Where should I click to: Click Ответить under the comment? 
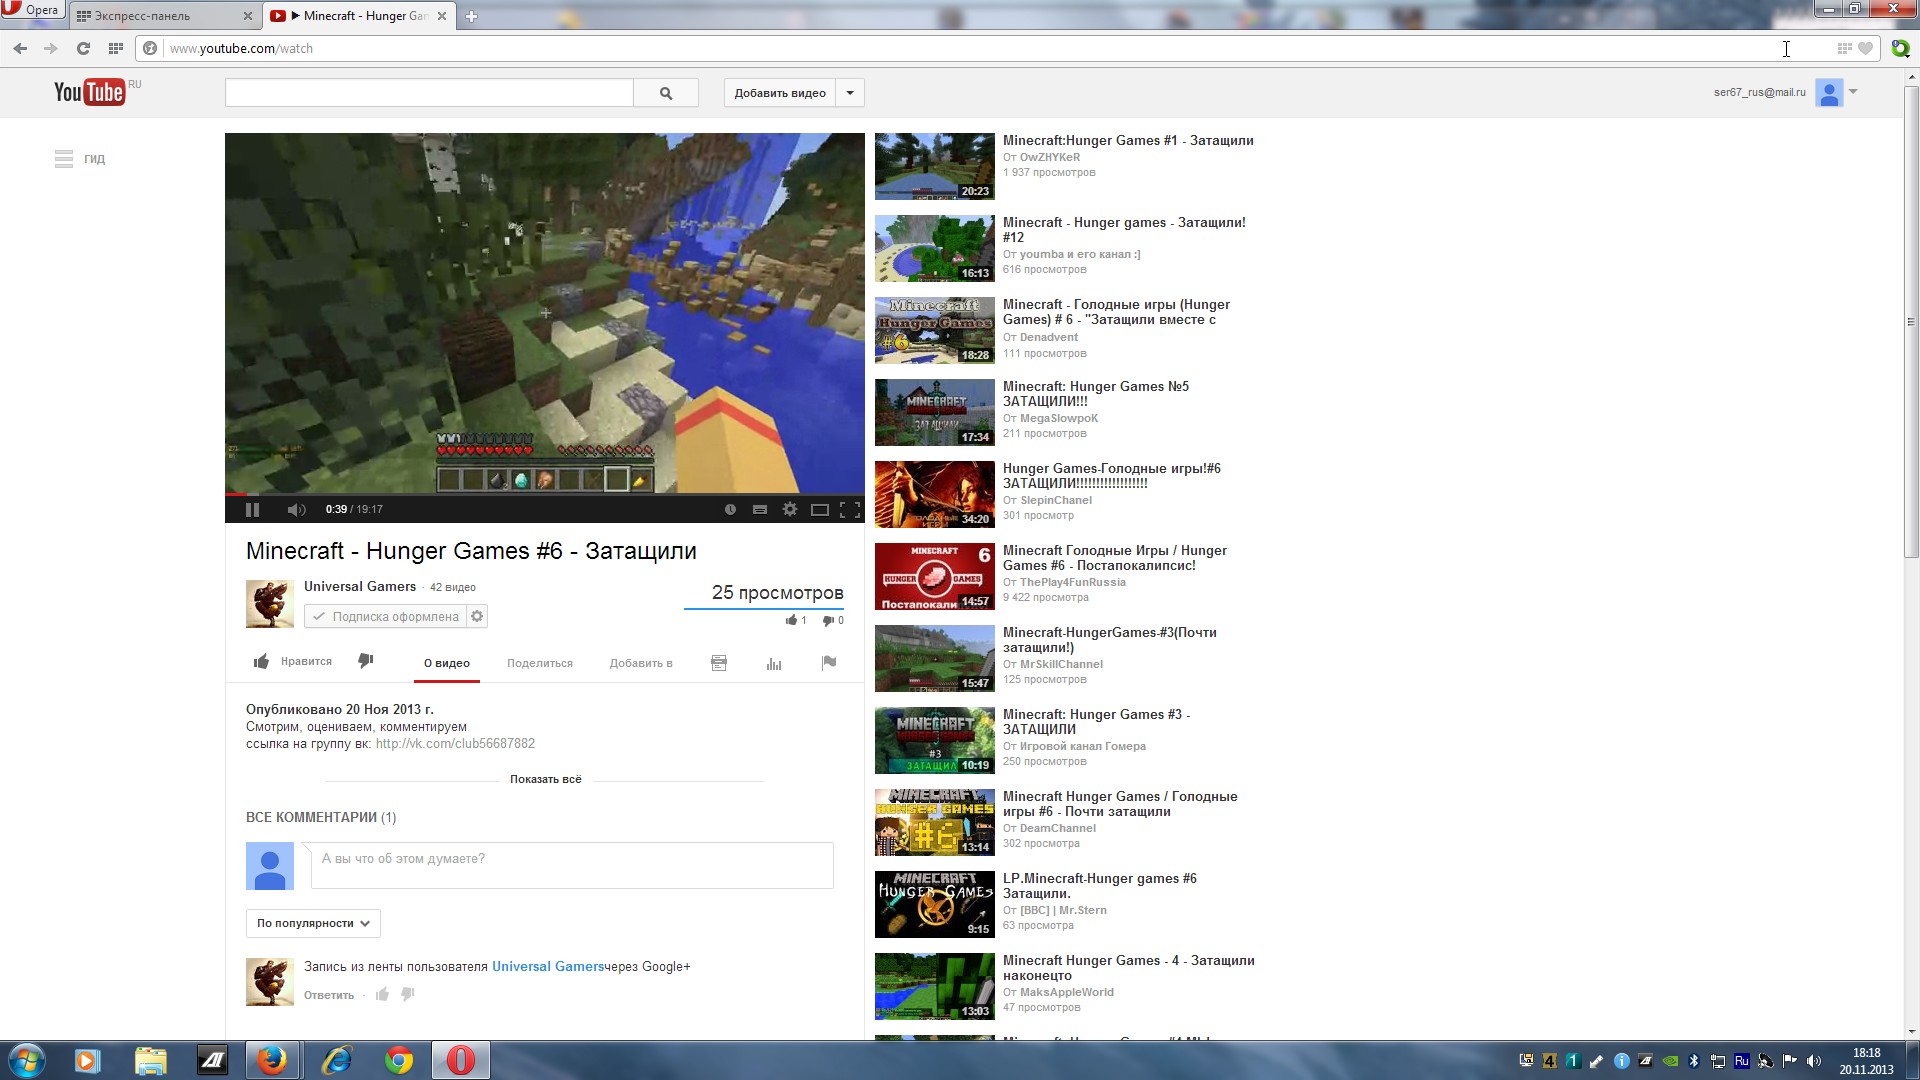329,995
